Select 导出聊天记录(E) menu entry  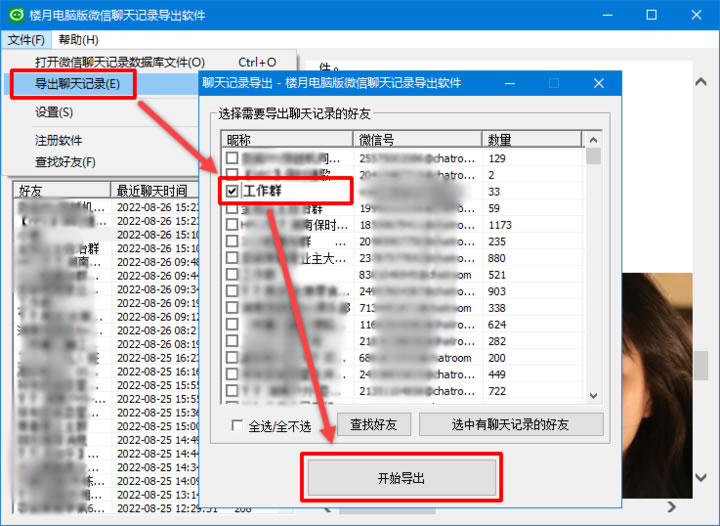coord(77,84)
